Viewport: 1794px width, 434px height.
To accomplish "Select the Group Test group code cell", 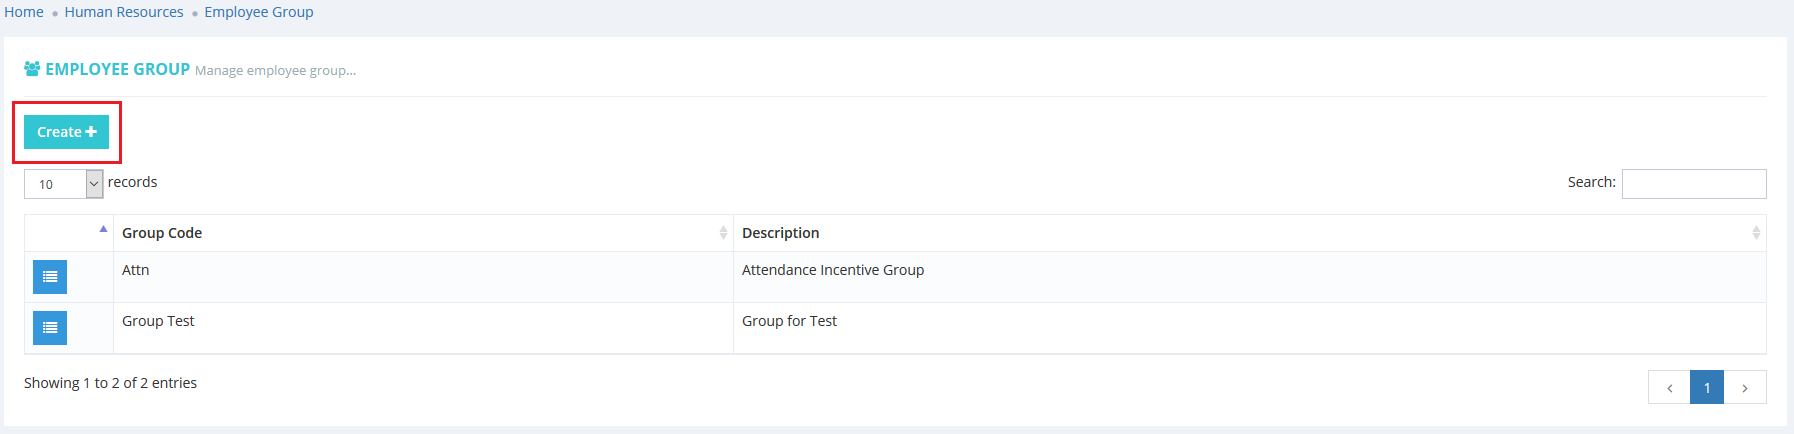I will tap(158, 321).
